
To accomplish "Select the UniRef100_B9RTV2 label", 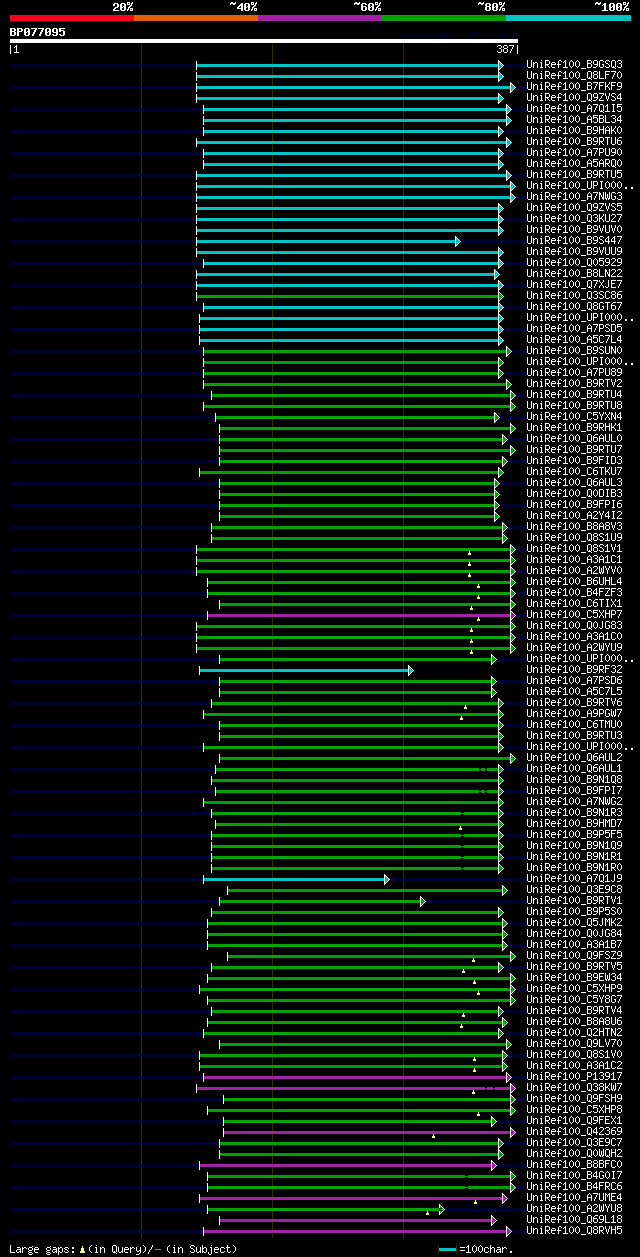I will point(574,383).
